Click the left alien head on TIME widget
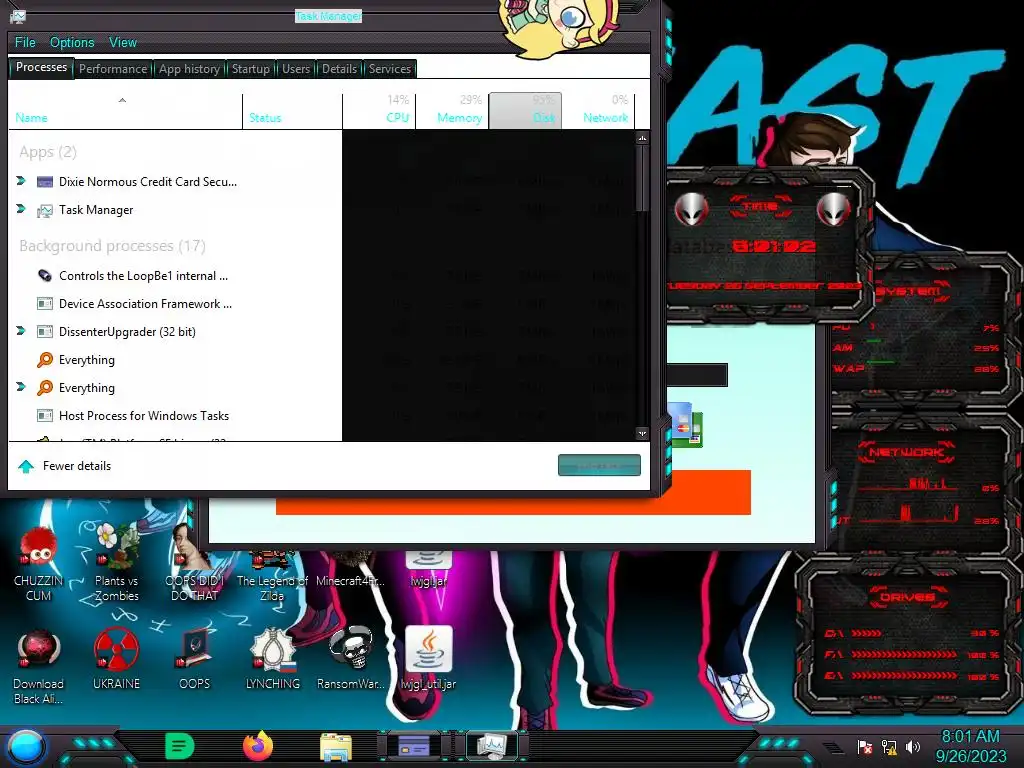Screen dimensions: 1024x768 point(692,209)
